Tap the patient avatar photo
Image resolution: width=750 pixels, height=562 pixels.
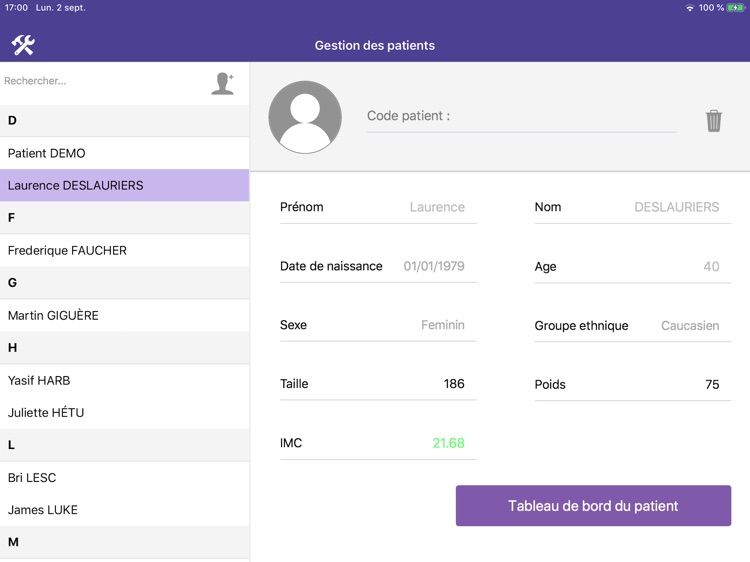coord(305,117)
